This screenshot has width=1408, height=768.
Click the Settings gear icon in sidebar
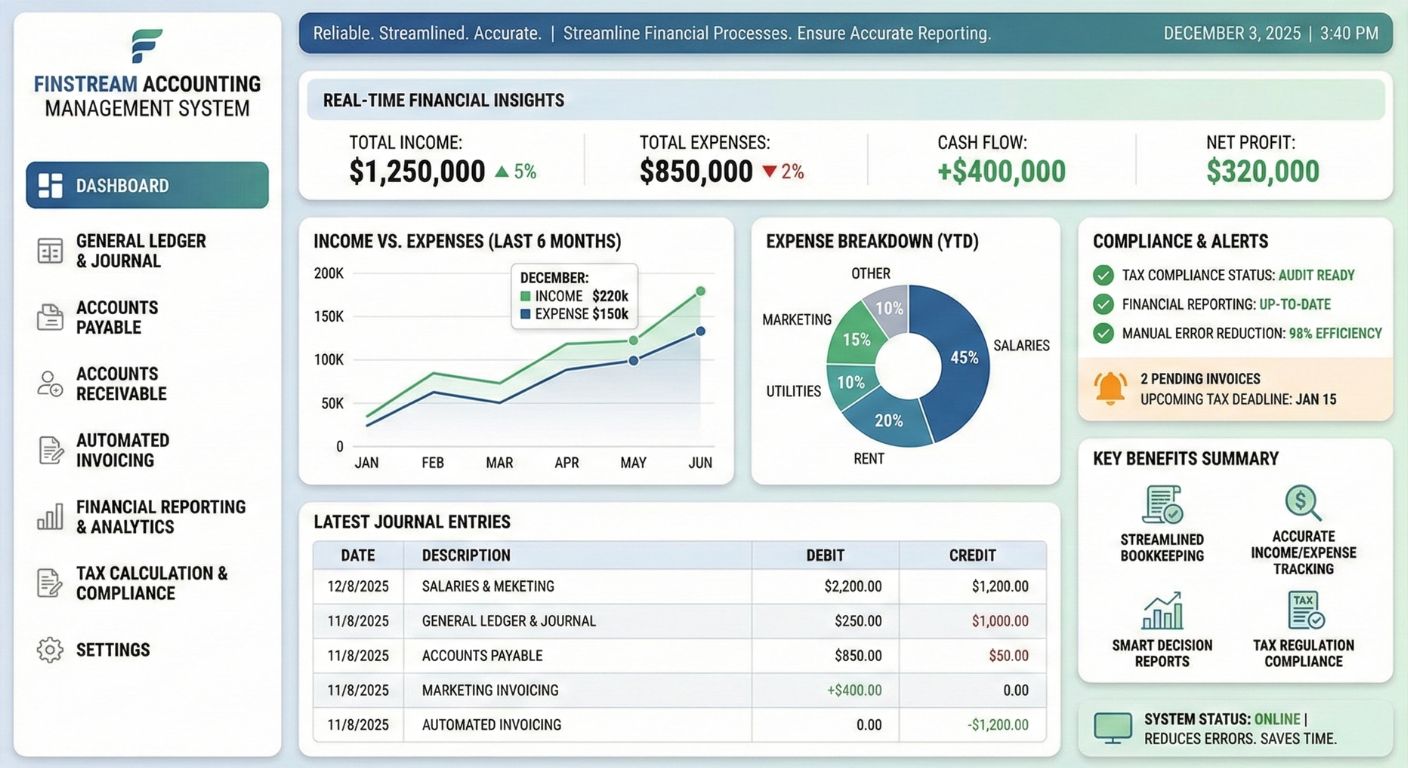50,650
